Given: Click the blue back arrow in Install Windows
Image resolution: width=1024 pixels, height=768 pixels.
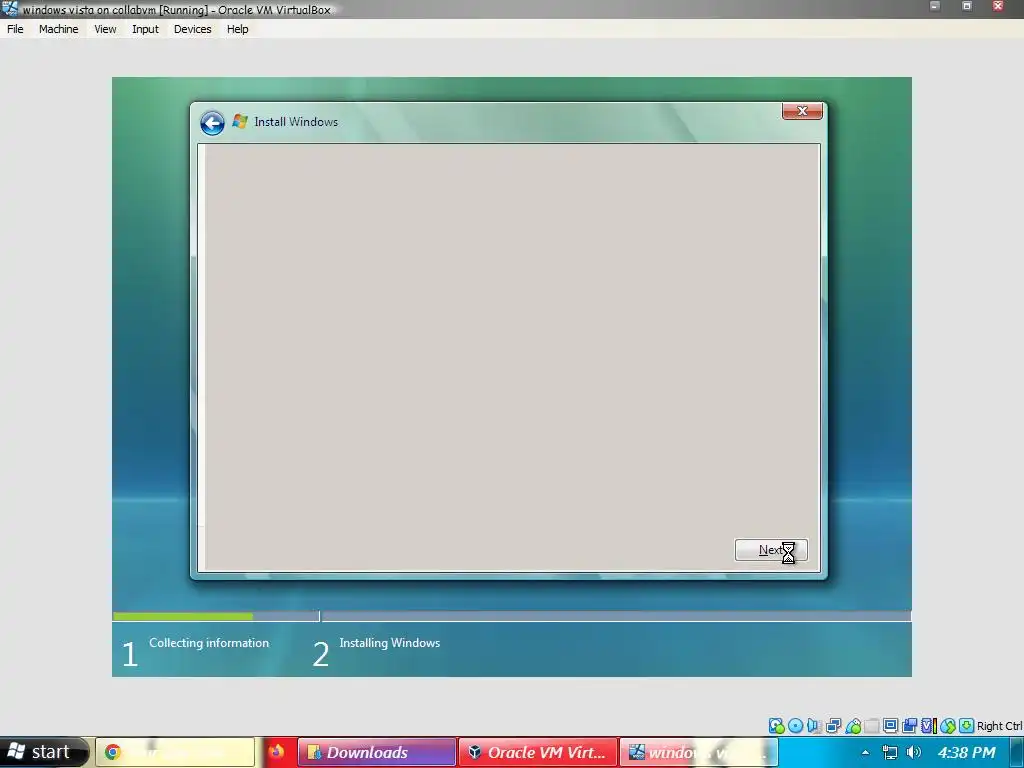Looking at the screenshot, I should point(212,123).
